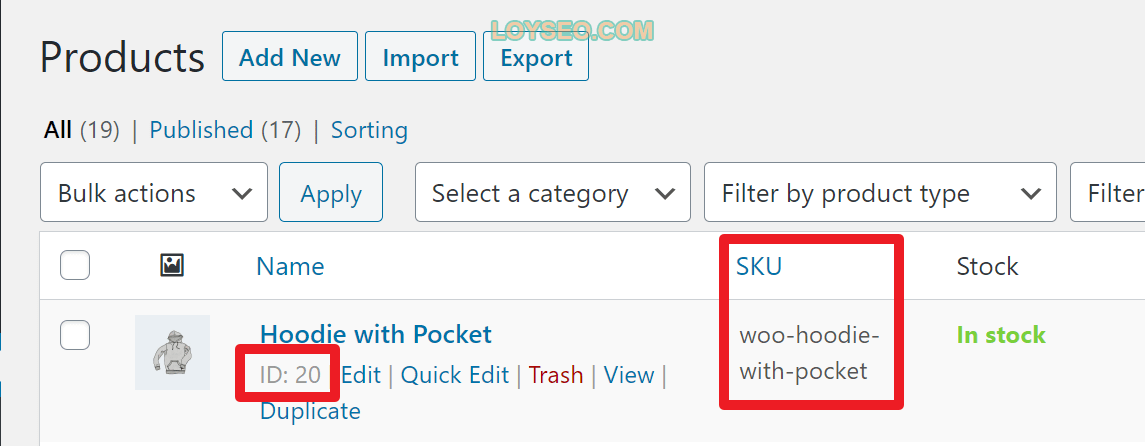
Task: Tick the select-all products checkbox
Action: pos(74,265)
